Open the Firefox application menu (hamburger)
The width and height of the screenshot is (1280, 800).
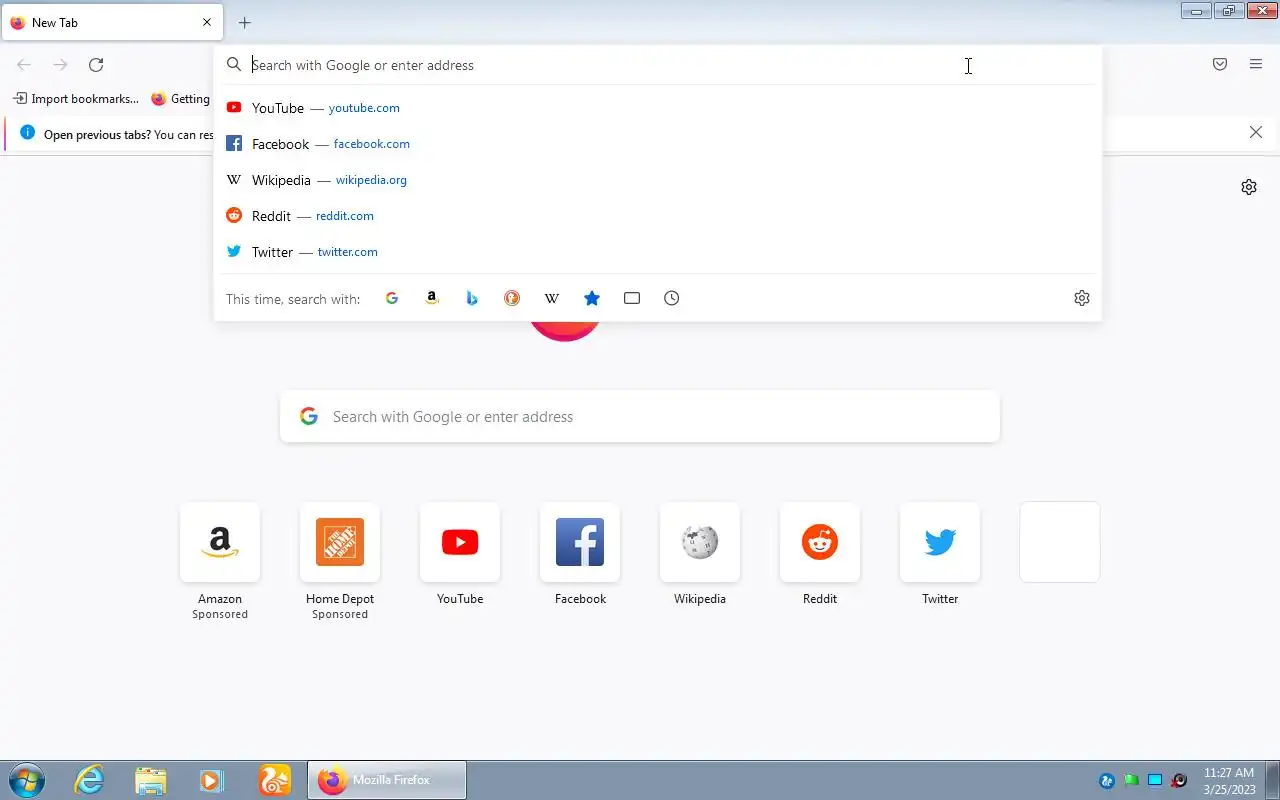[1256, 64]
